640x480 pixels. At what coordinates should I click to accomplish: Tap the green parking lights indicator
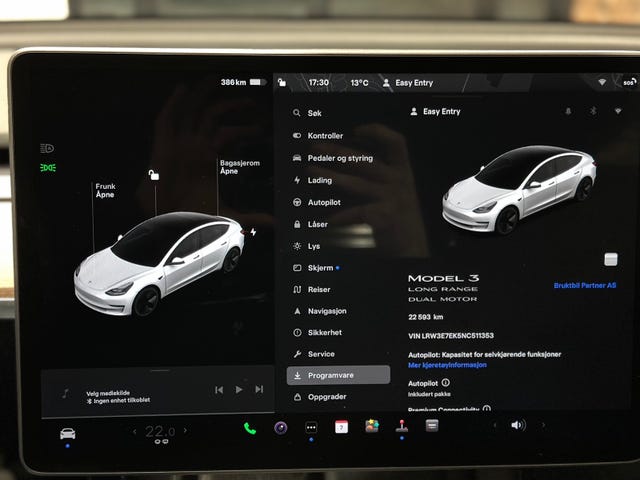click(48, 168)
